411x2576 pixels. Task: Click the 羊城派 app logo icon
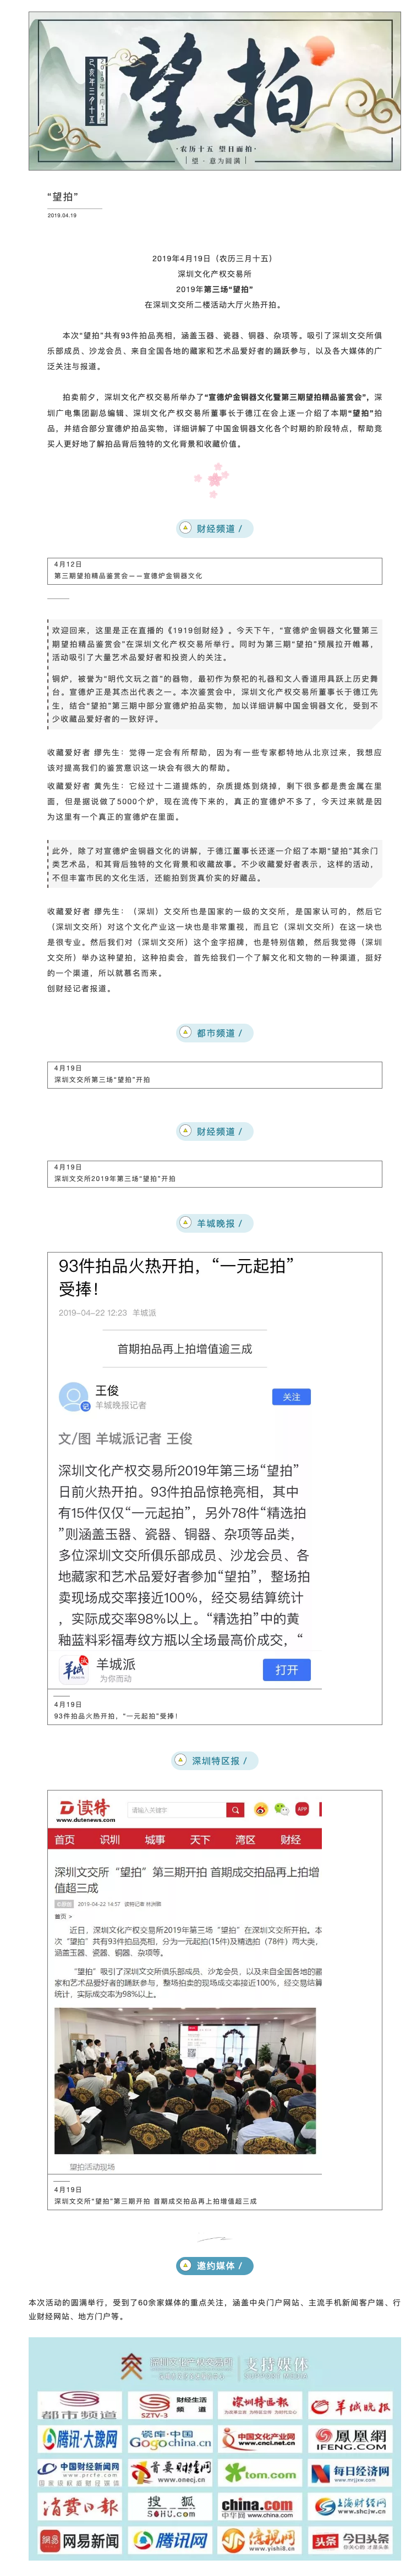(75, 1668)
